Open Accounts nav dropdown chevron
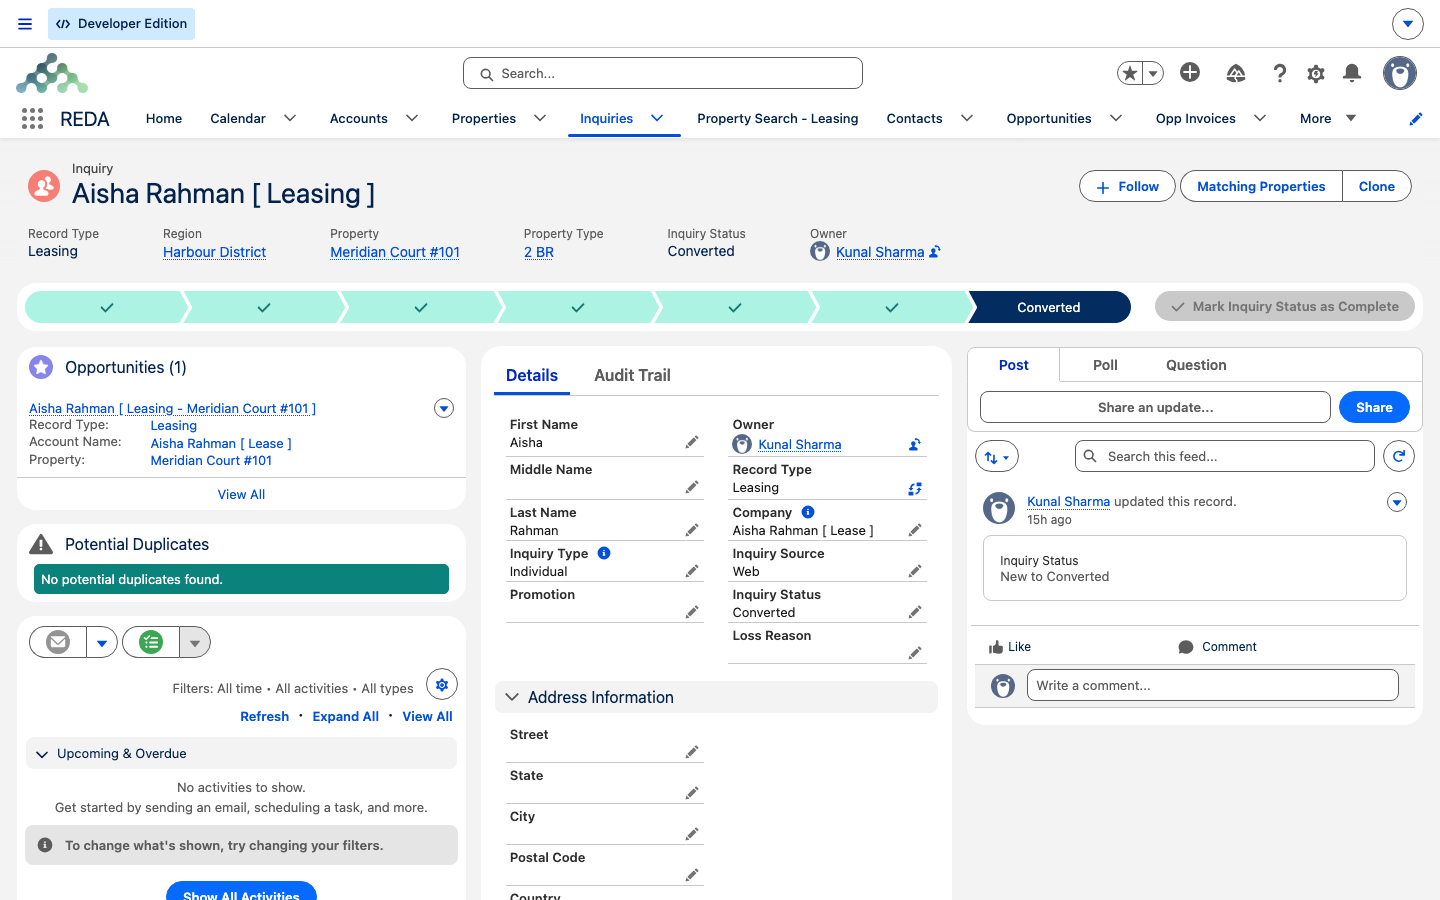The height and width of the screenshot is (900, 1440). point(412,118)
